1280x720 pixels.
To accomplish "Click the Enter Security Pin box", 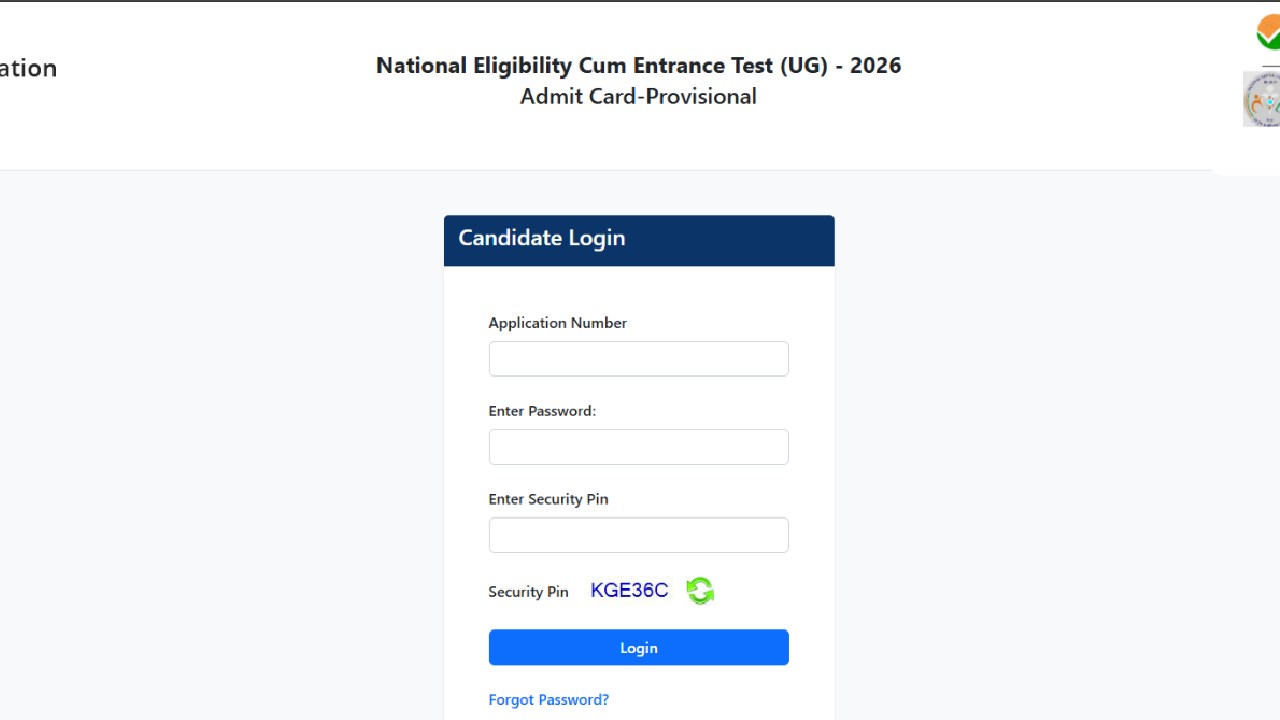I will pyautogui.click(x=638, y=534).
